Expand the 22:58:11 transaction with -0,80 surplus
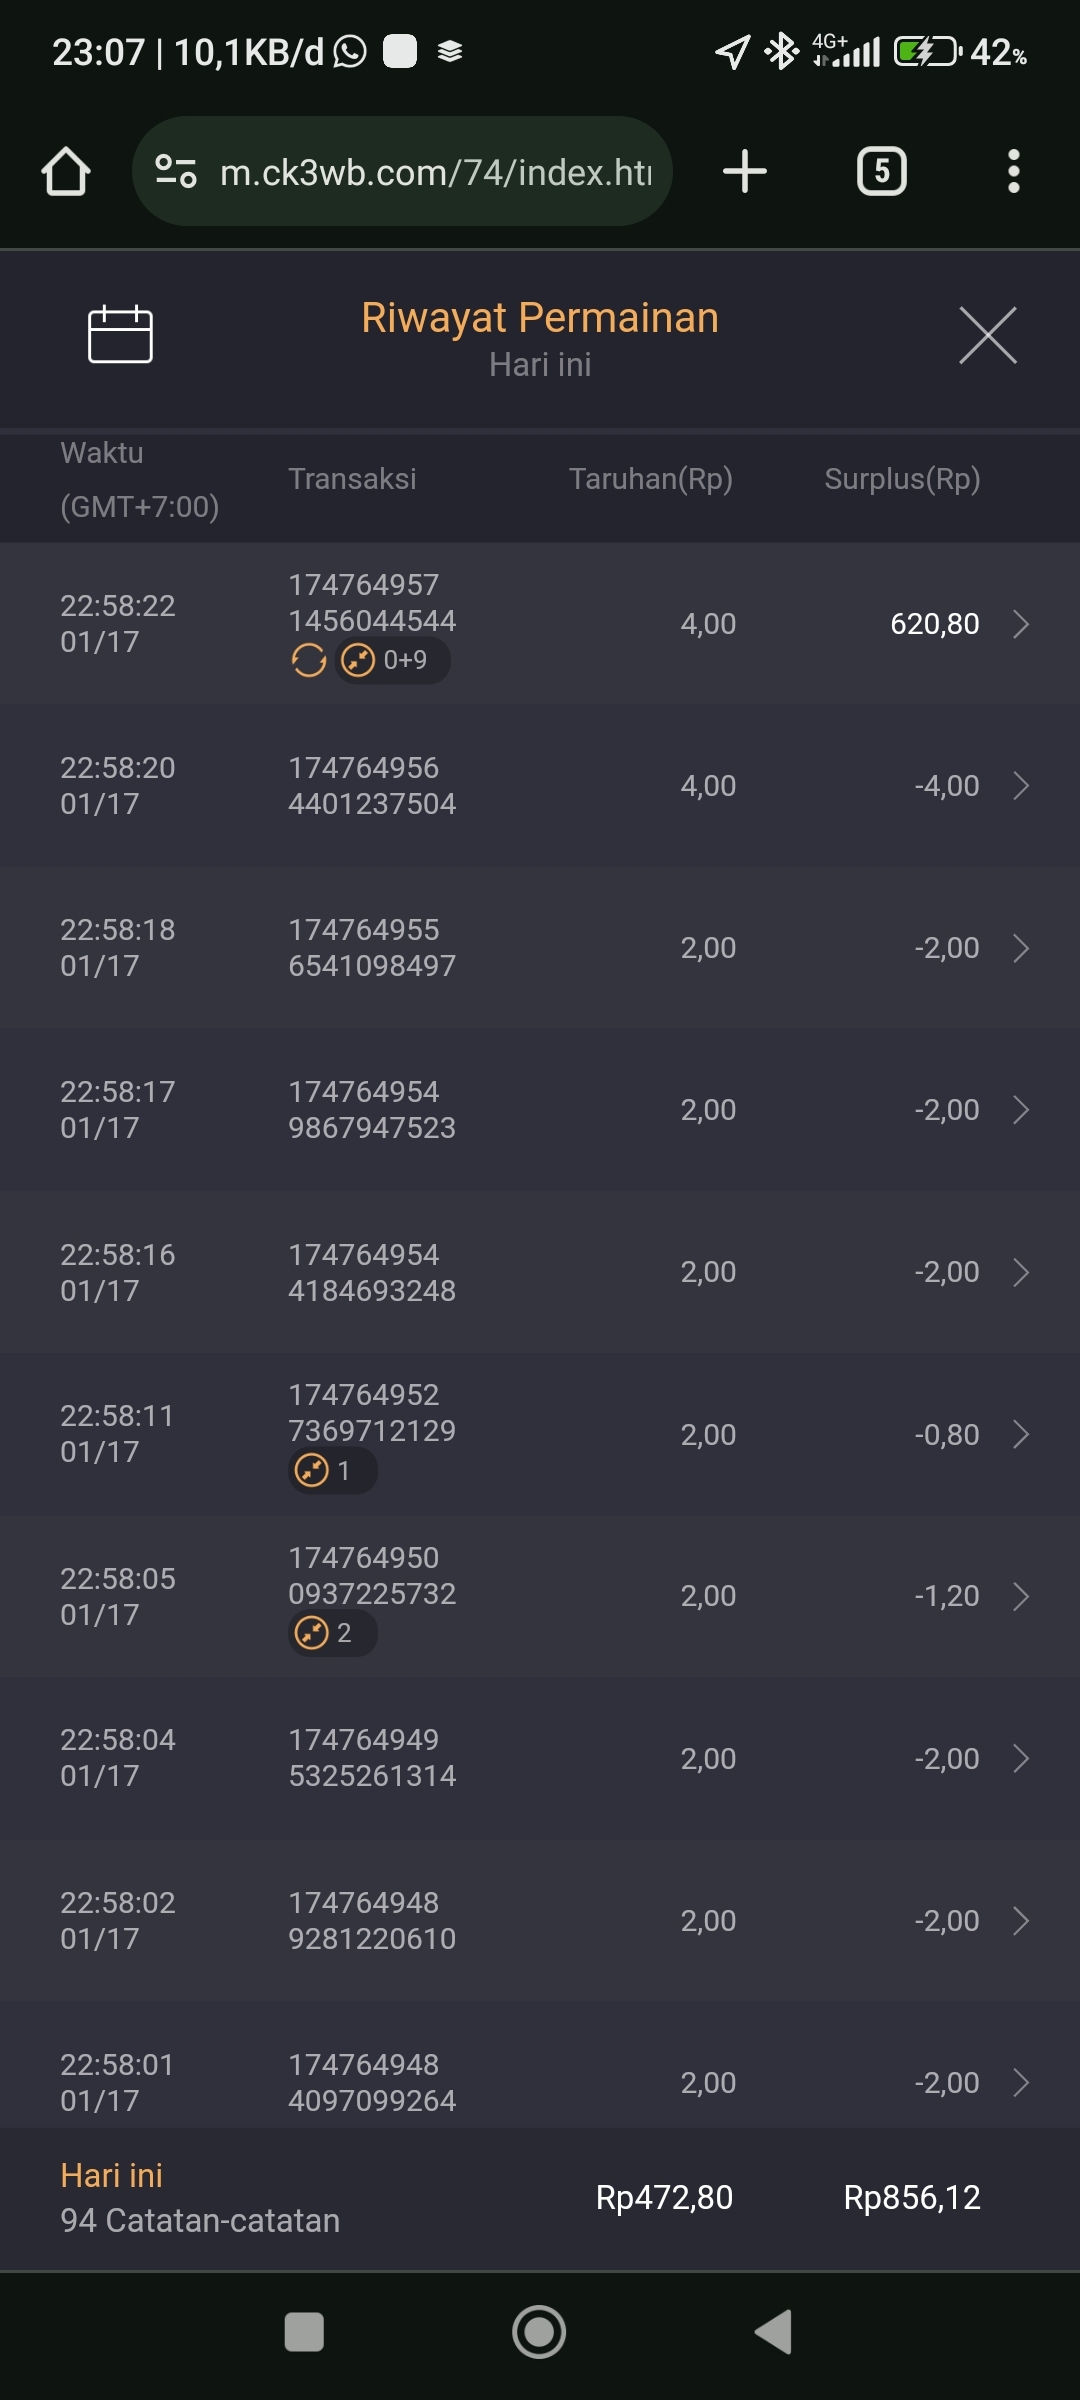The width and height of the screenshot is (1080, 2400). tap(1020, 1434)
